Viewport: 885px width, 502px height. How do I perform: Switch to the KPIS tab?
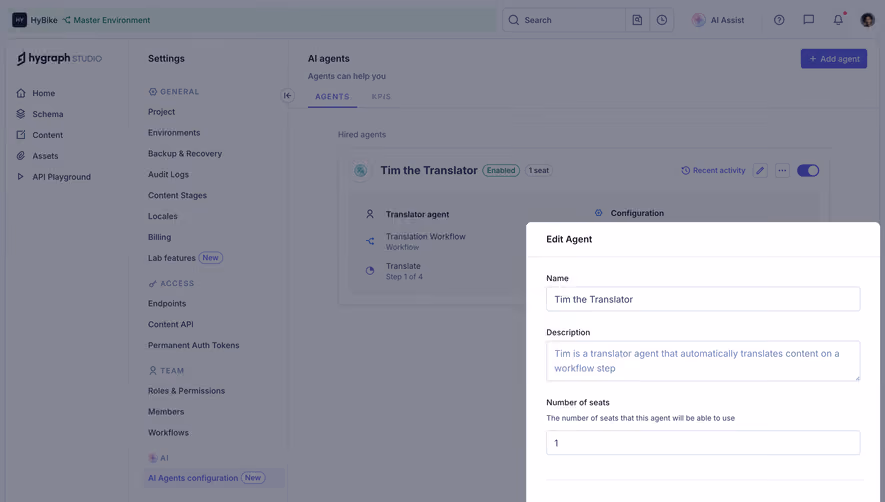point(381,97)
